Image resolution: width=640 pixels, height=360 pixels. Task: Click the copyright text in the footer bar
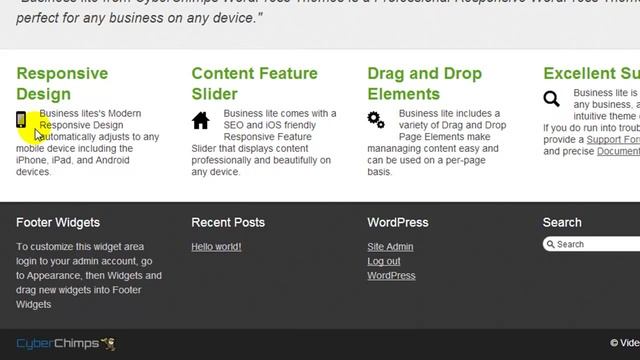(x=625, y=343)
